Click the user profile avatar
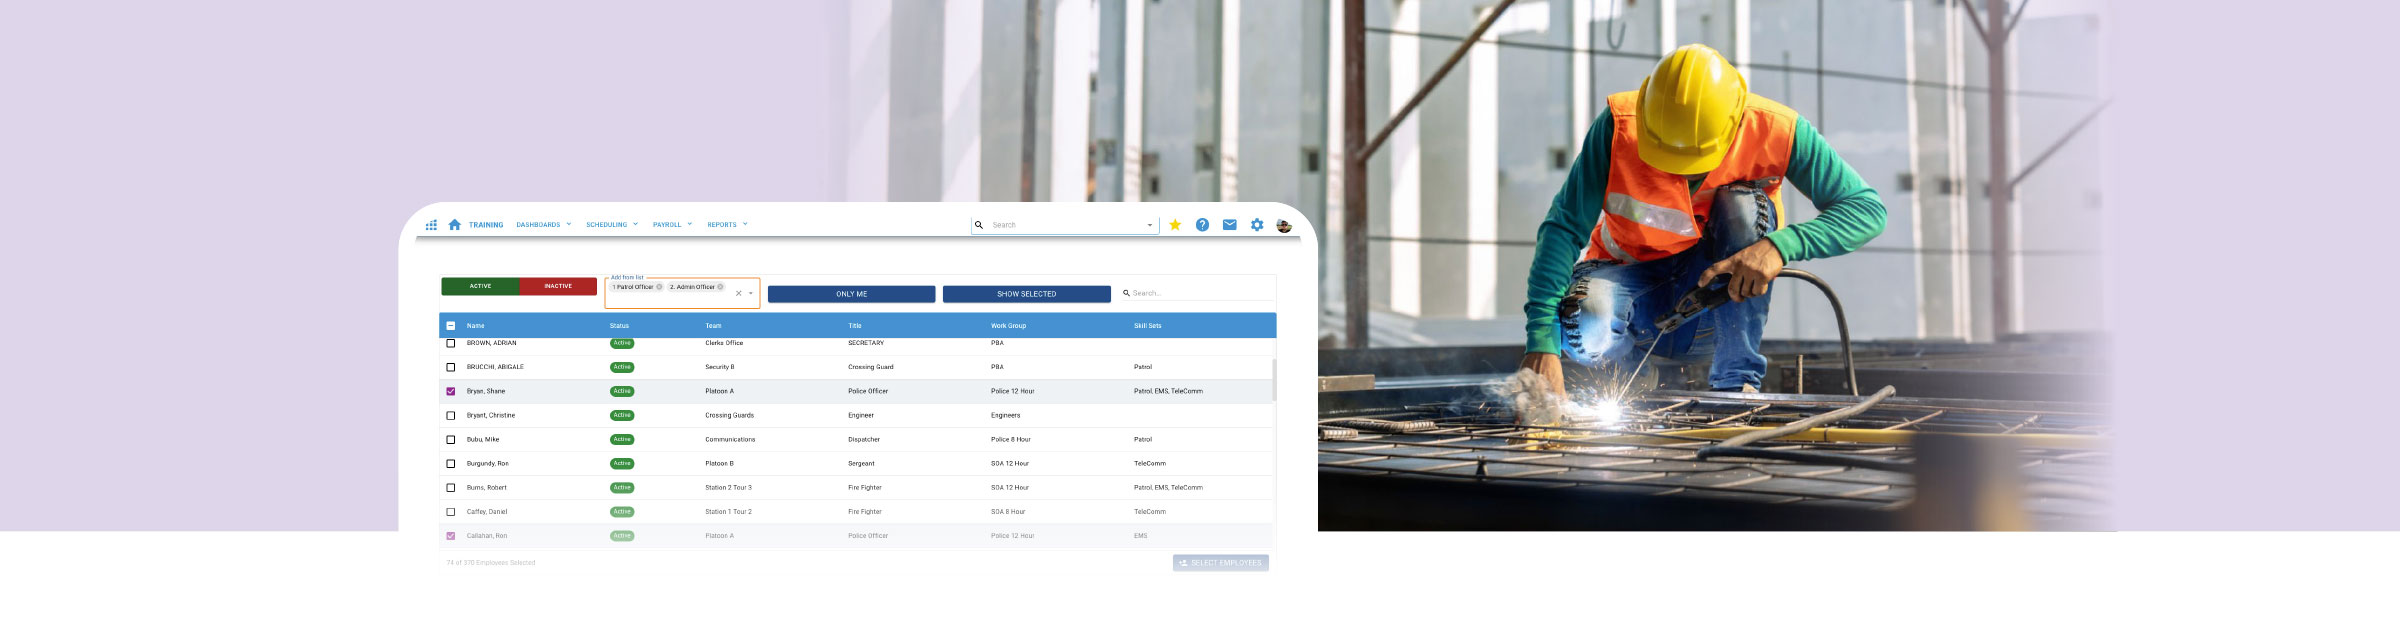This screenshot has height=620, width=2400. tap(1284, 225)
